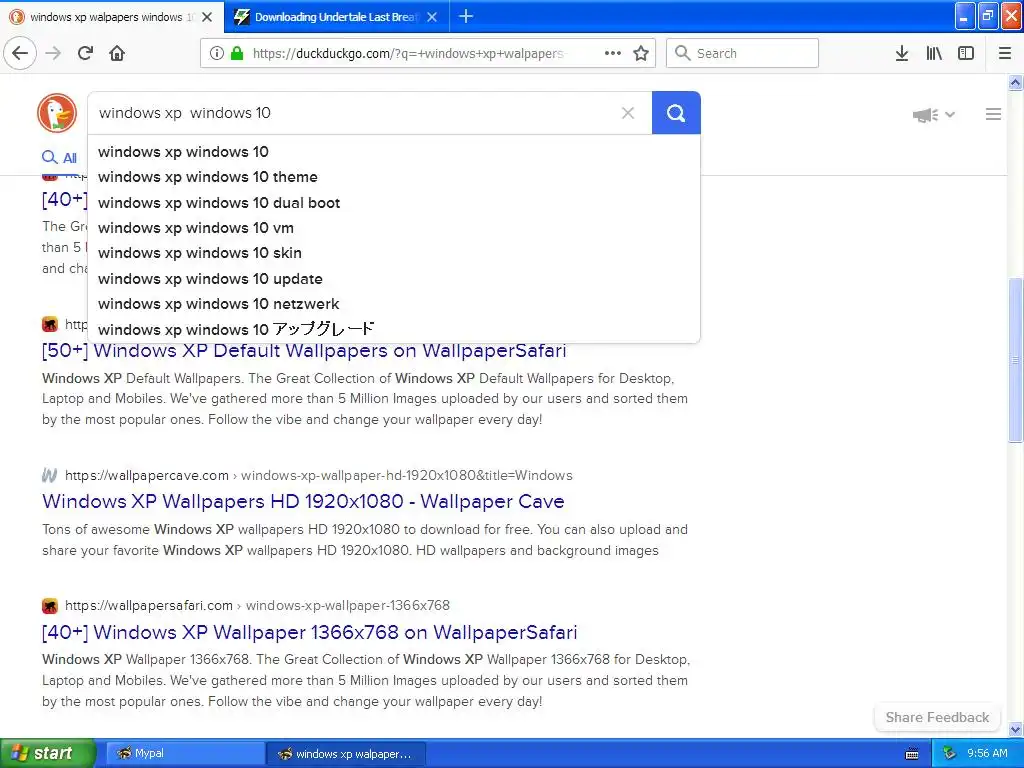Show site information icon in address bar

pyautogui.click(x=216, y=53)
